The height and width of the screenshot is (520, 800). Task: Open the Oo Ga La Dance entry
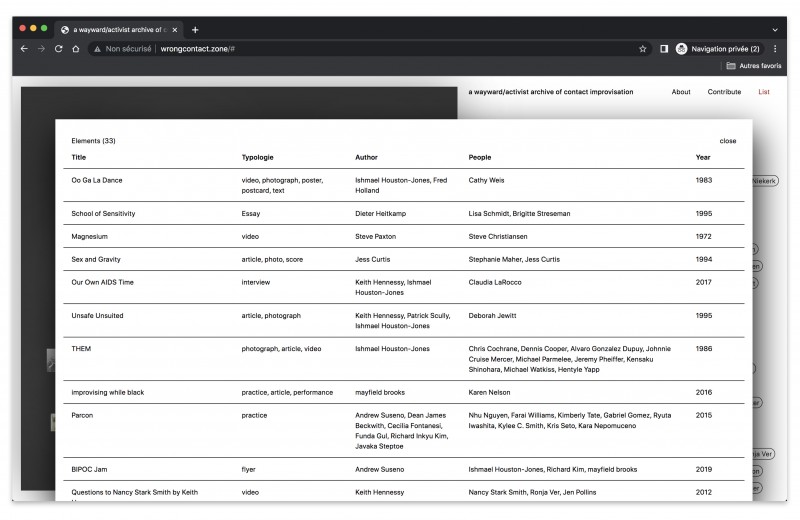[x=97, y=180]
